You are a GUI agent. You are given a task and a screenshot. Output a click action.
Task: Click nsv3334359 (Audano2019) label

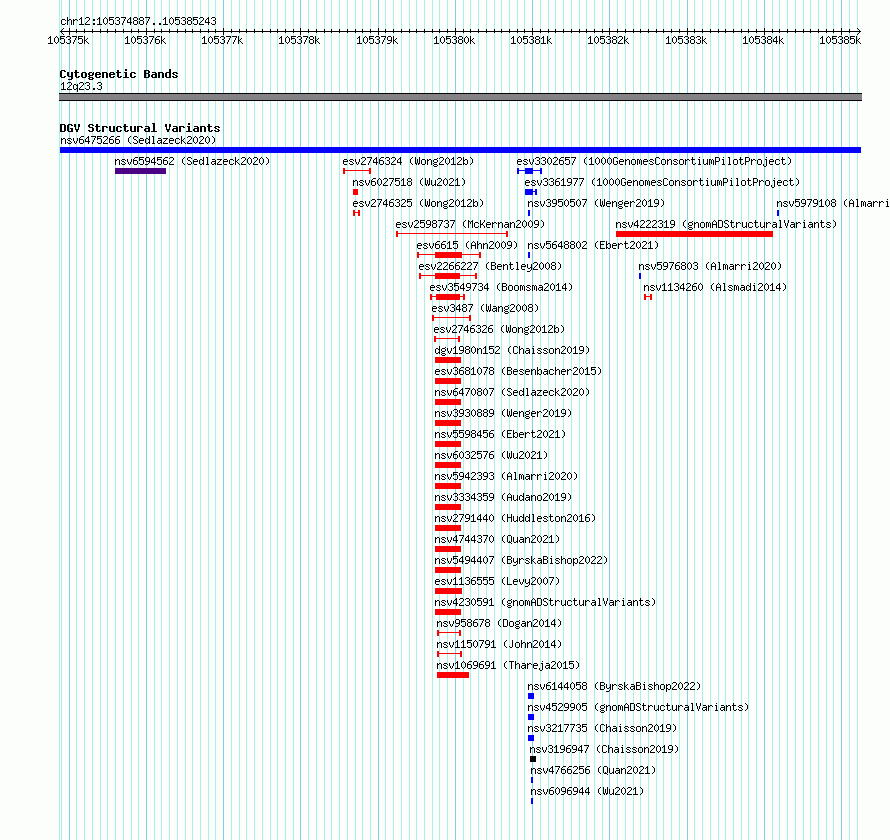coord(503,497)
